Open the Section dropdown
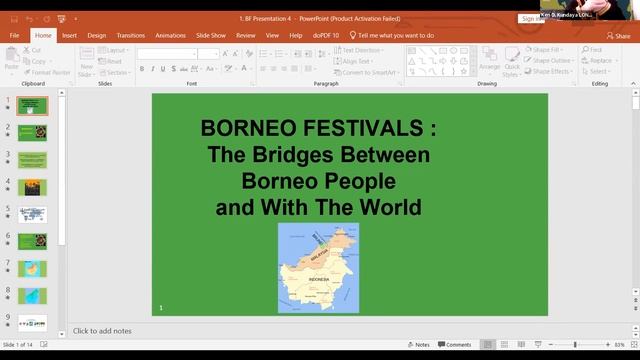This screenshot has height=360, width=640. pyautogui.click(x=115, y=72)
